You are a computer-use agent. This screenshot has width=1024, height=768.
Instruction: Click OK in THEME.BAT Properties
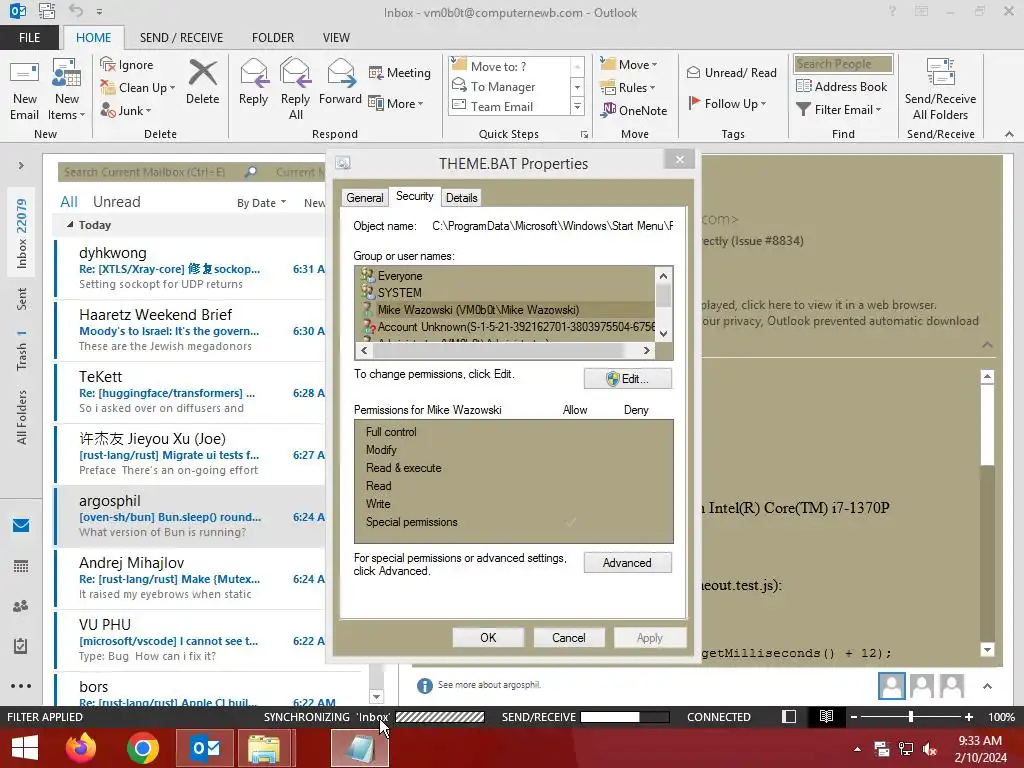pyautogui.click(x=488, y=638)
